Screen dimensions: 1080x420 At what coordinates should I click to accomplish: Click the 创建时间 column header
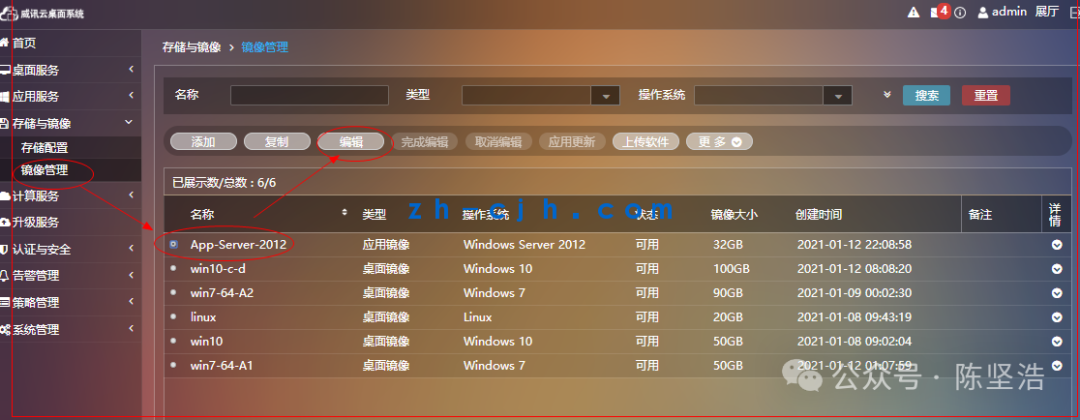pos(818,215)
